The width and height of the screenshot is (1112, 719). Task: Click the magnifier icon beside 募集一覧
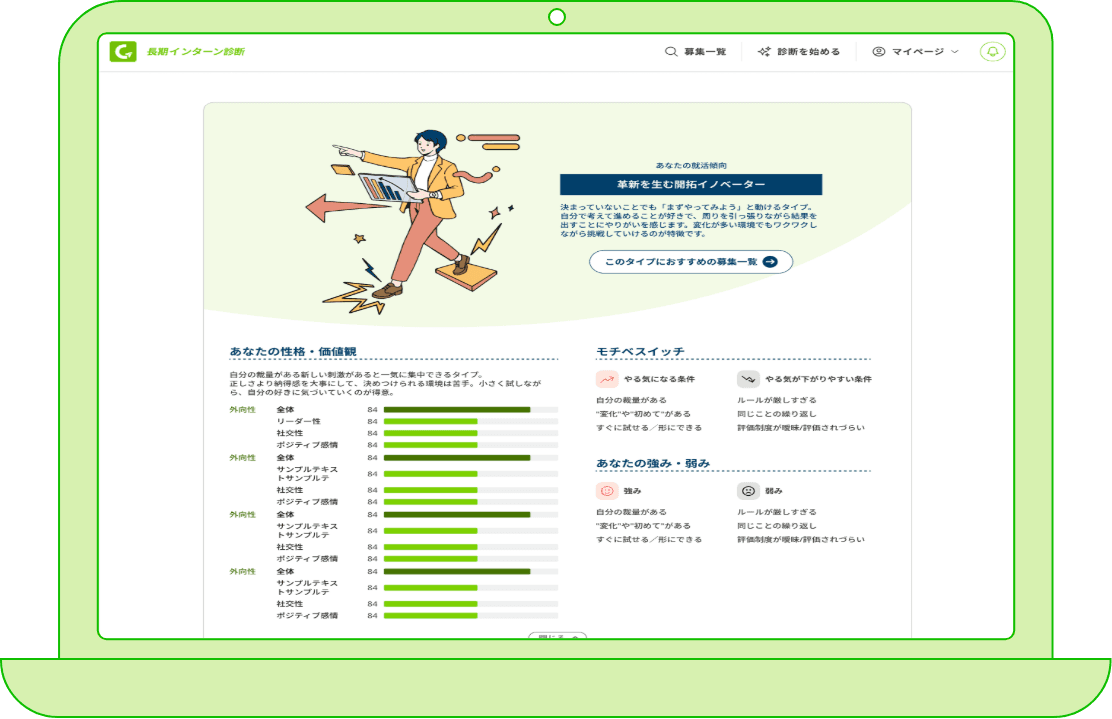[x=671, y=52]
